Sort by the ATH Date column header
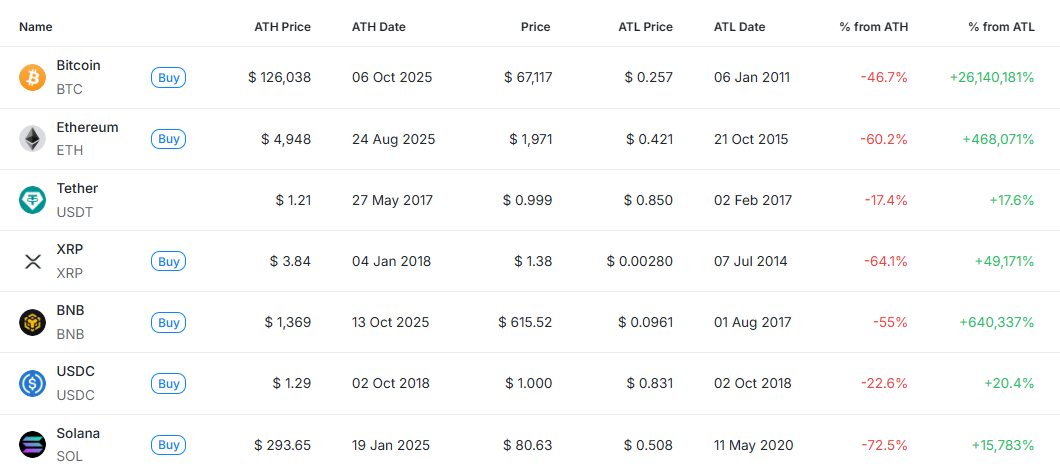Viewport: 1060px width, 475px height. (x=379, y=27)
